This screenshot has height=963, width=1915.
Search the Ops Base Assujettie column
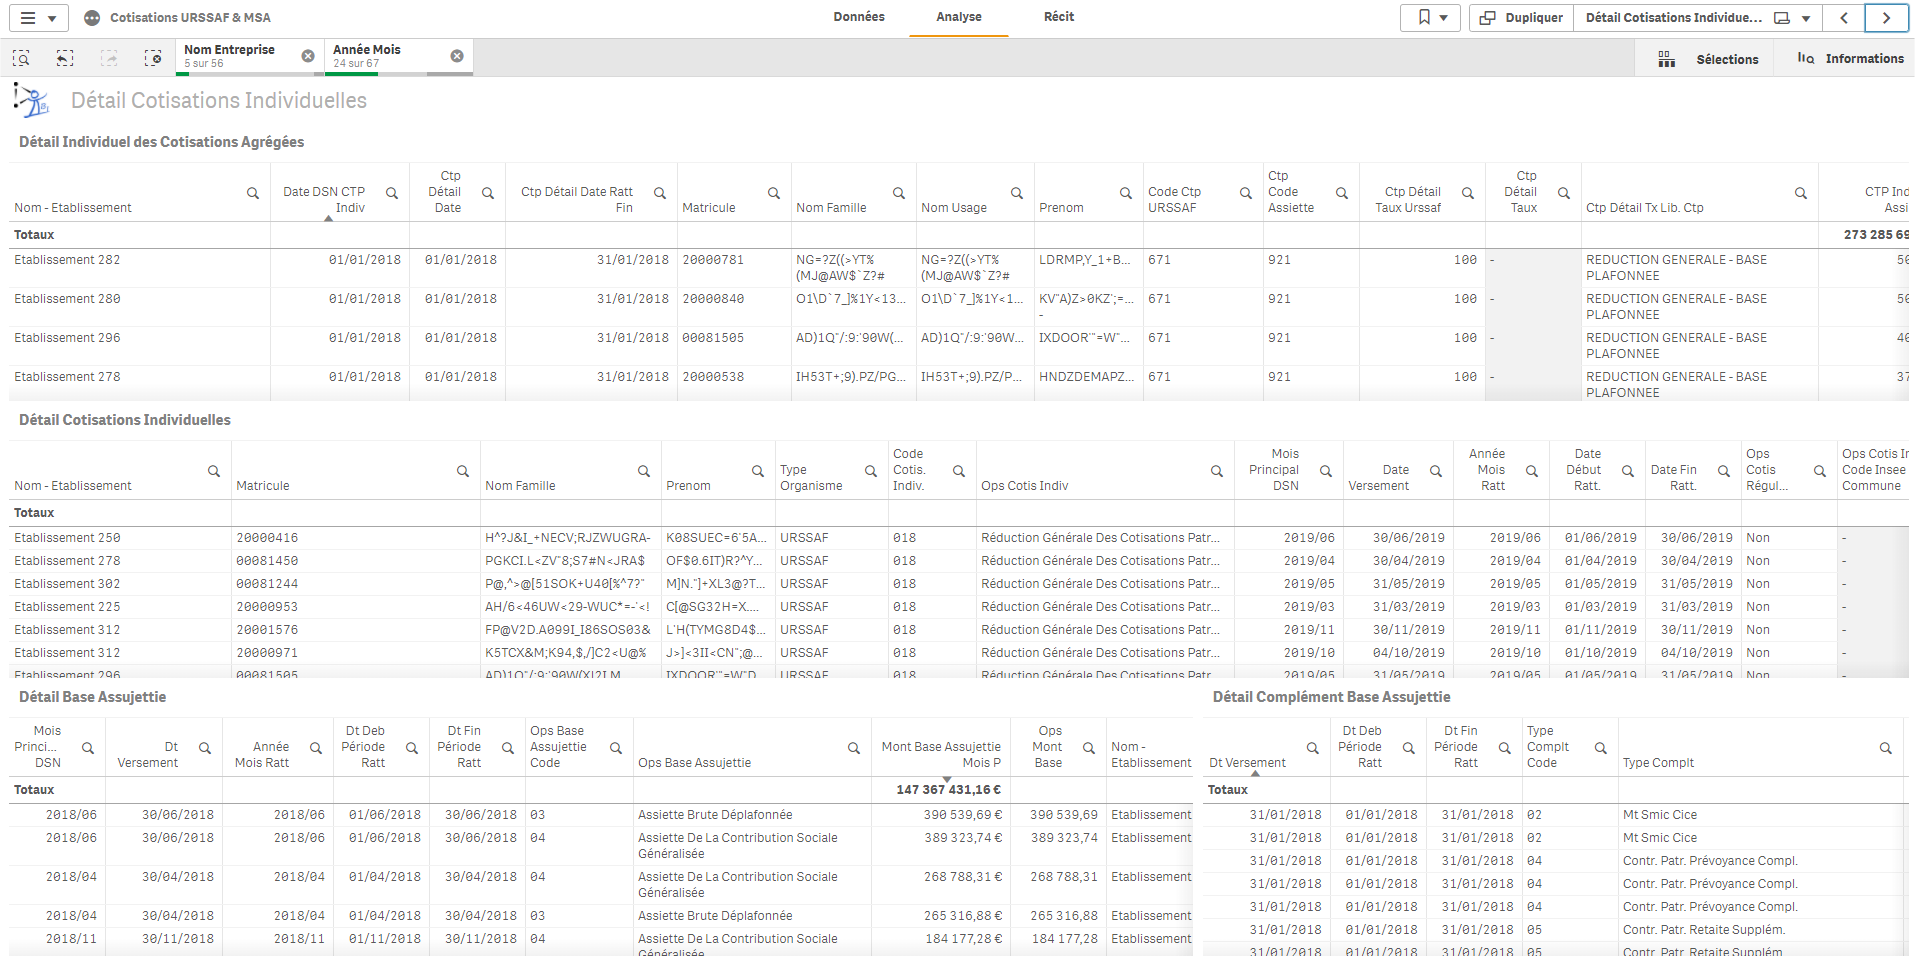(853, 748)
